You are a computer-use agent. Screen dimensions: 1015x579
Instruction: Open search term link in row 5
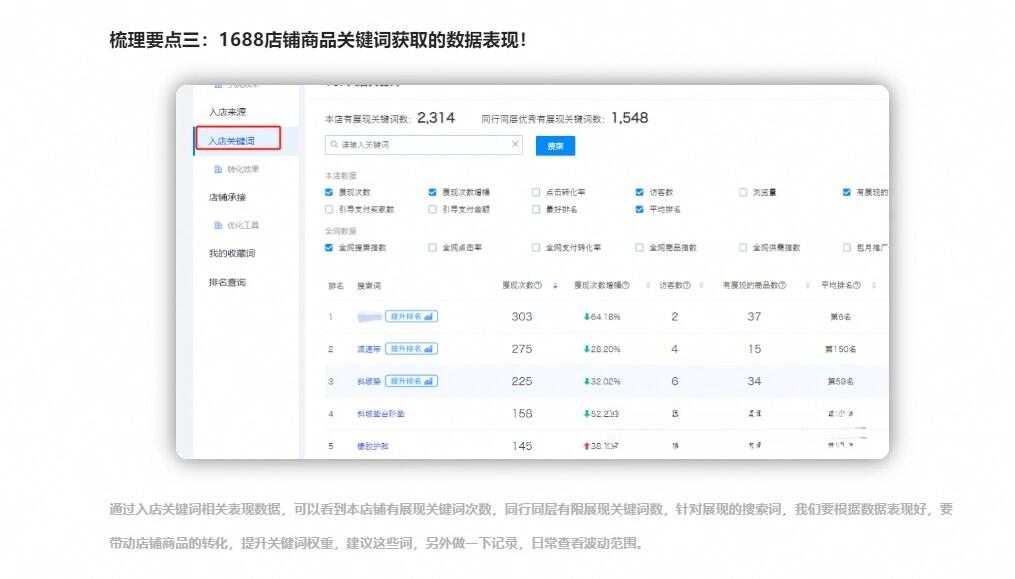tap(373, 446)
